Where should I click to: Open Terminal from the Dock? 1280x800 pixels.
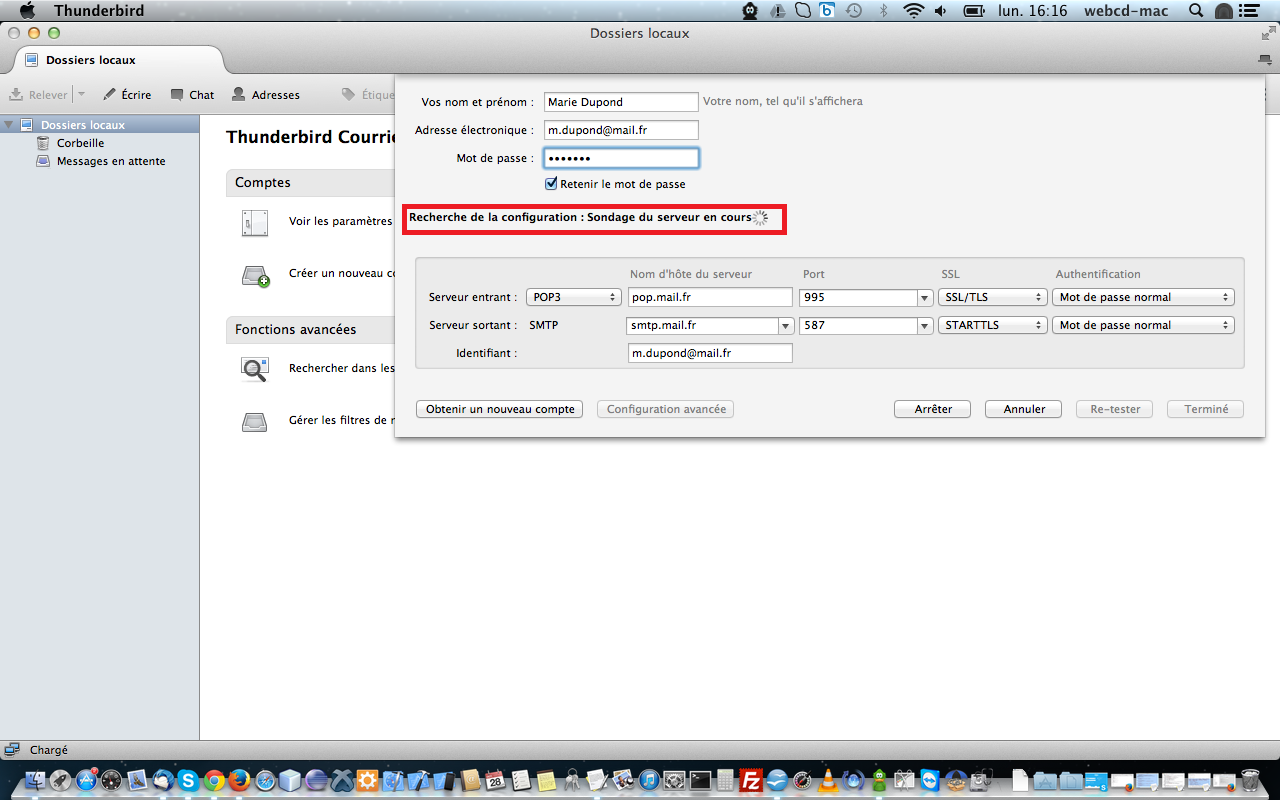(700, 780)
